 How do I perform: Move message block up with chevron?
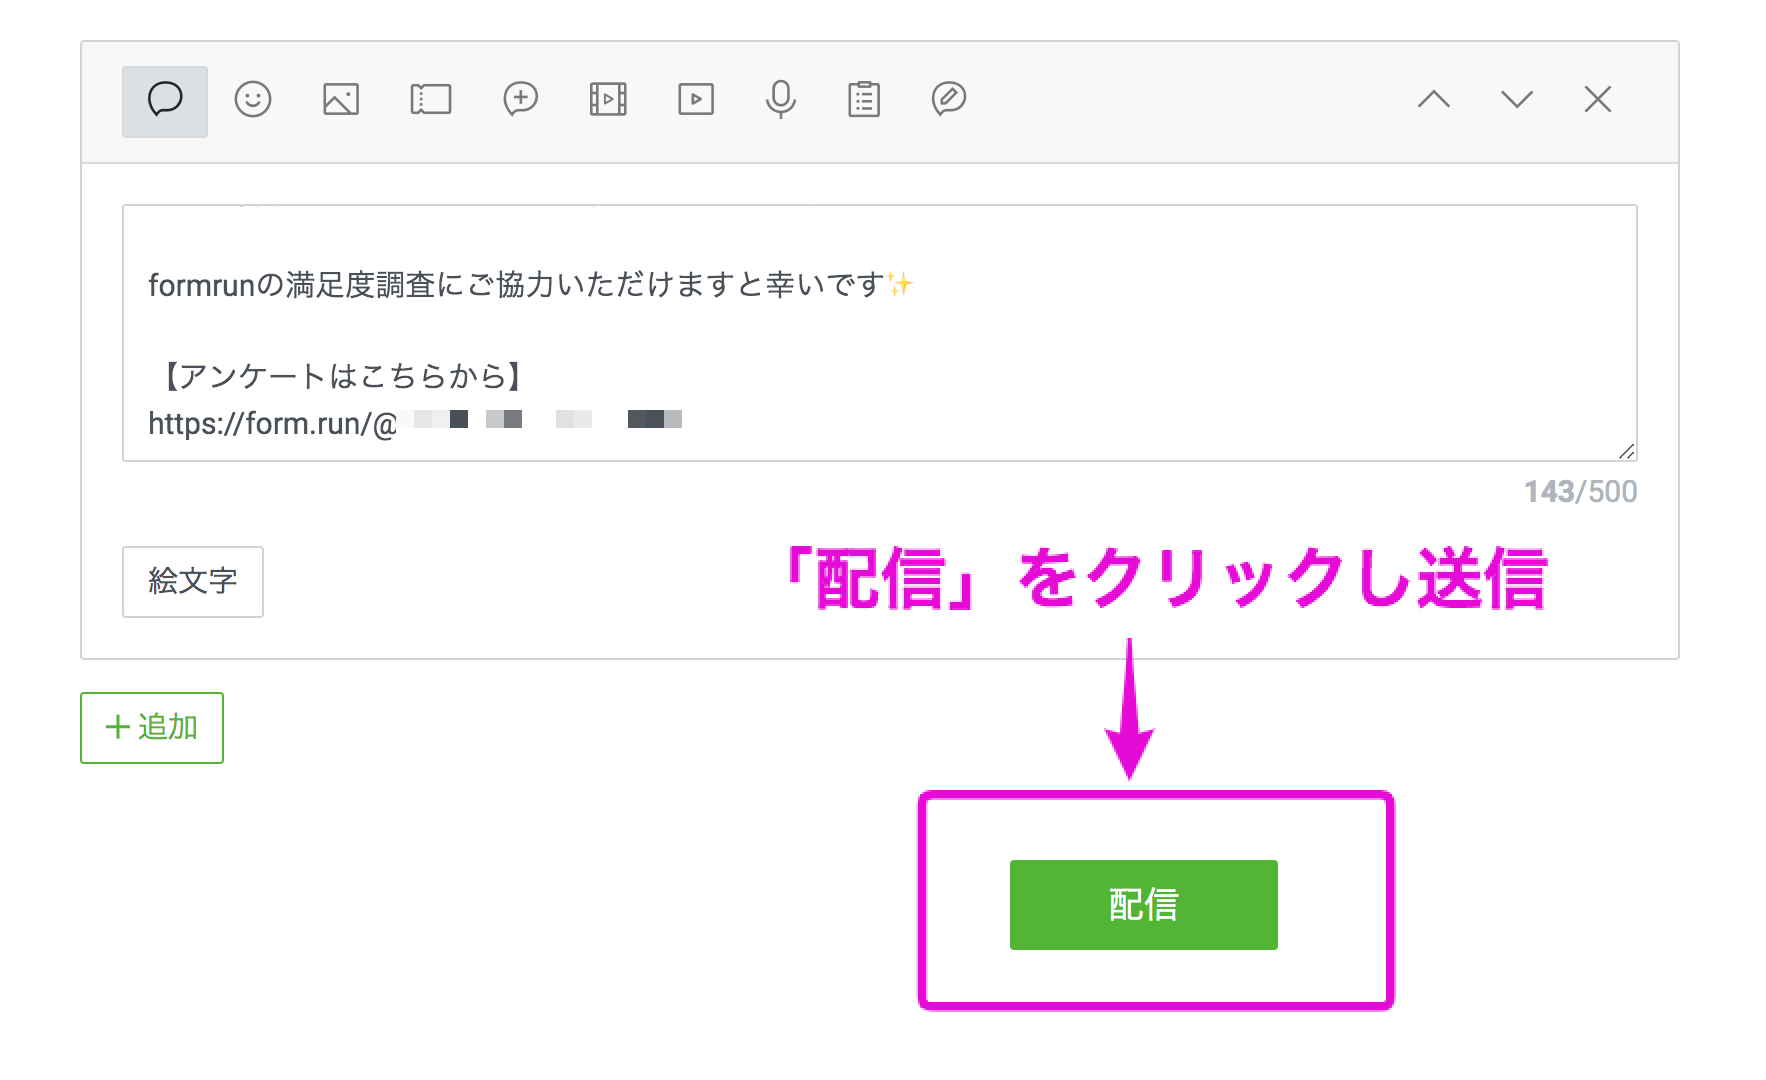1434,99
